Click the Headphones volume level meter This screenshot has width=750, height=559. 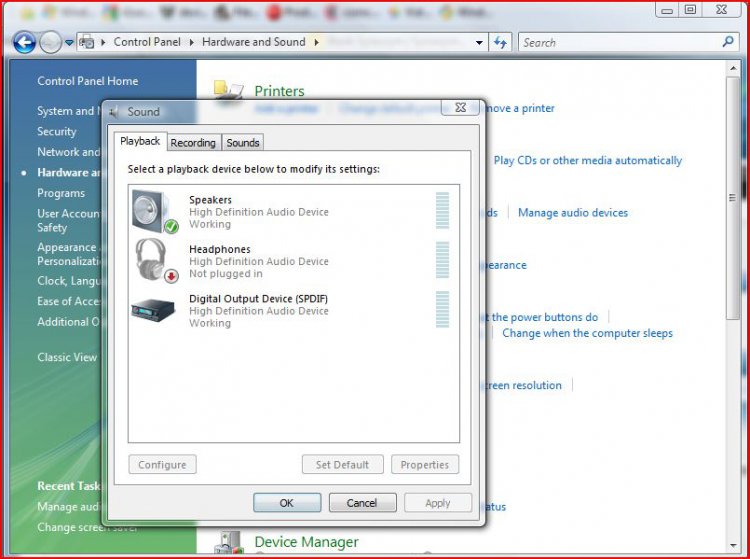pyautogui.click(x=442, y=260)
